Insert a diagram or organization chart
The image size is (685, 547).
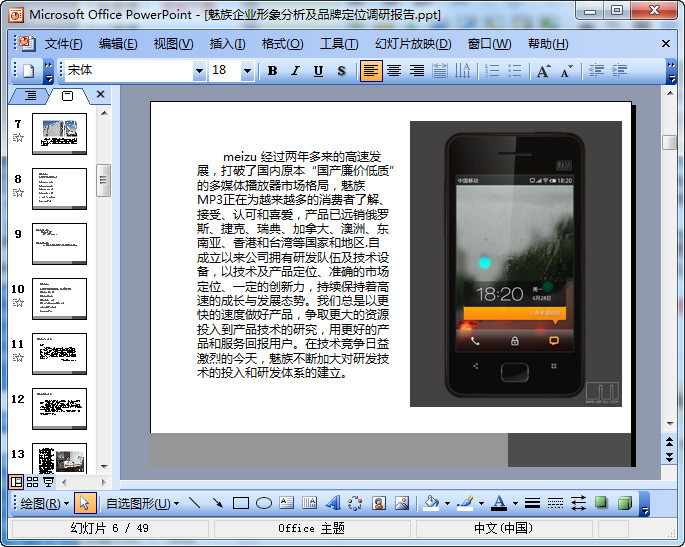point(355,503)
